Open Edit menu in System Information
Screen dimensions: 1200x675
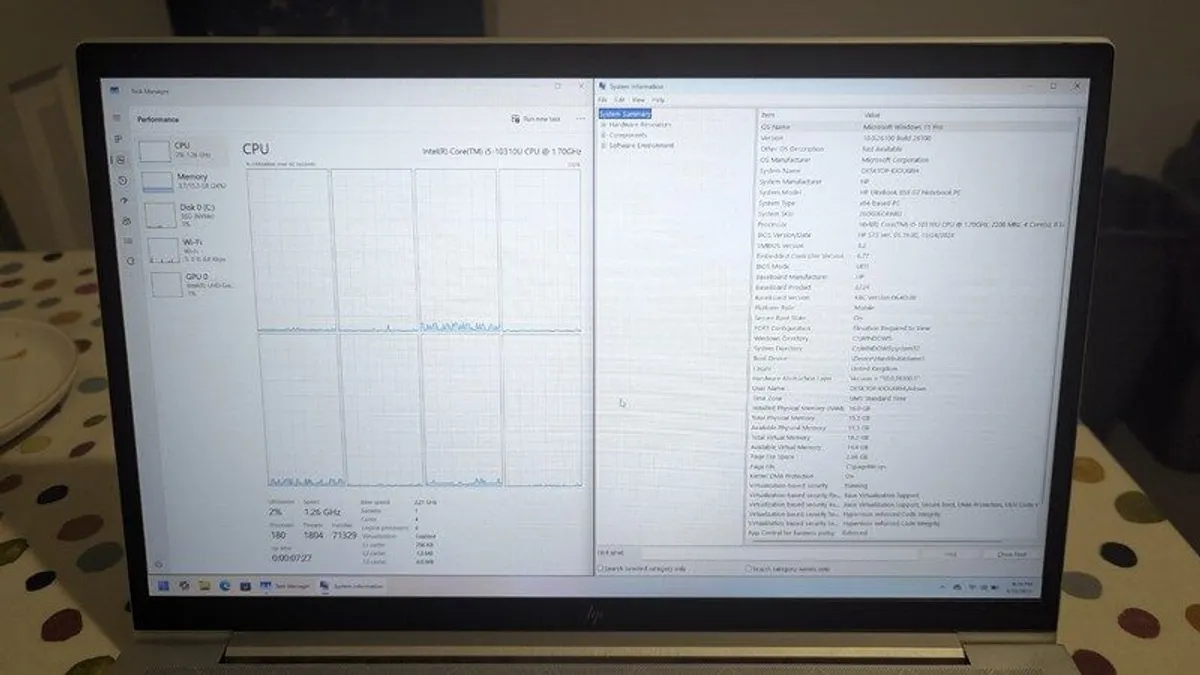(620, 101)
